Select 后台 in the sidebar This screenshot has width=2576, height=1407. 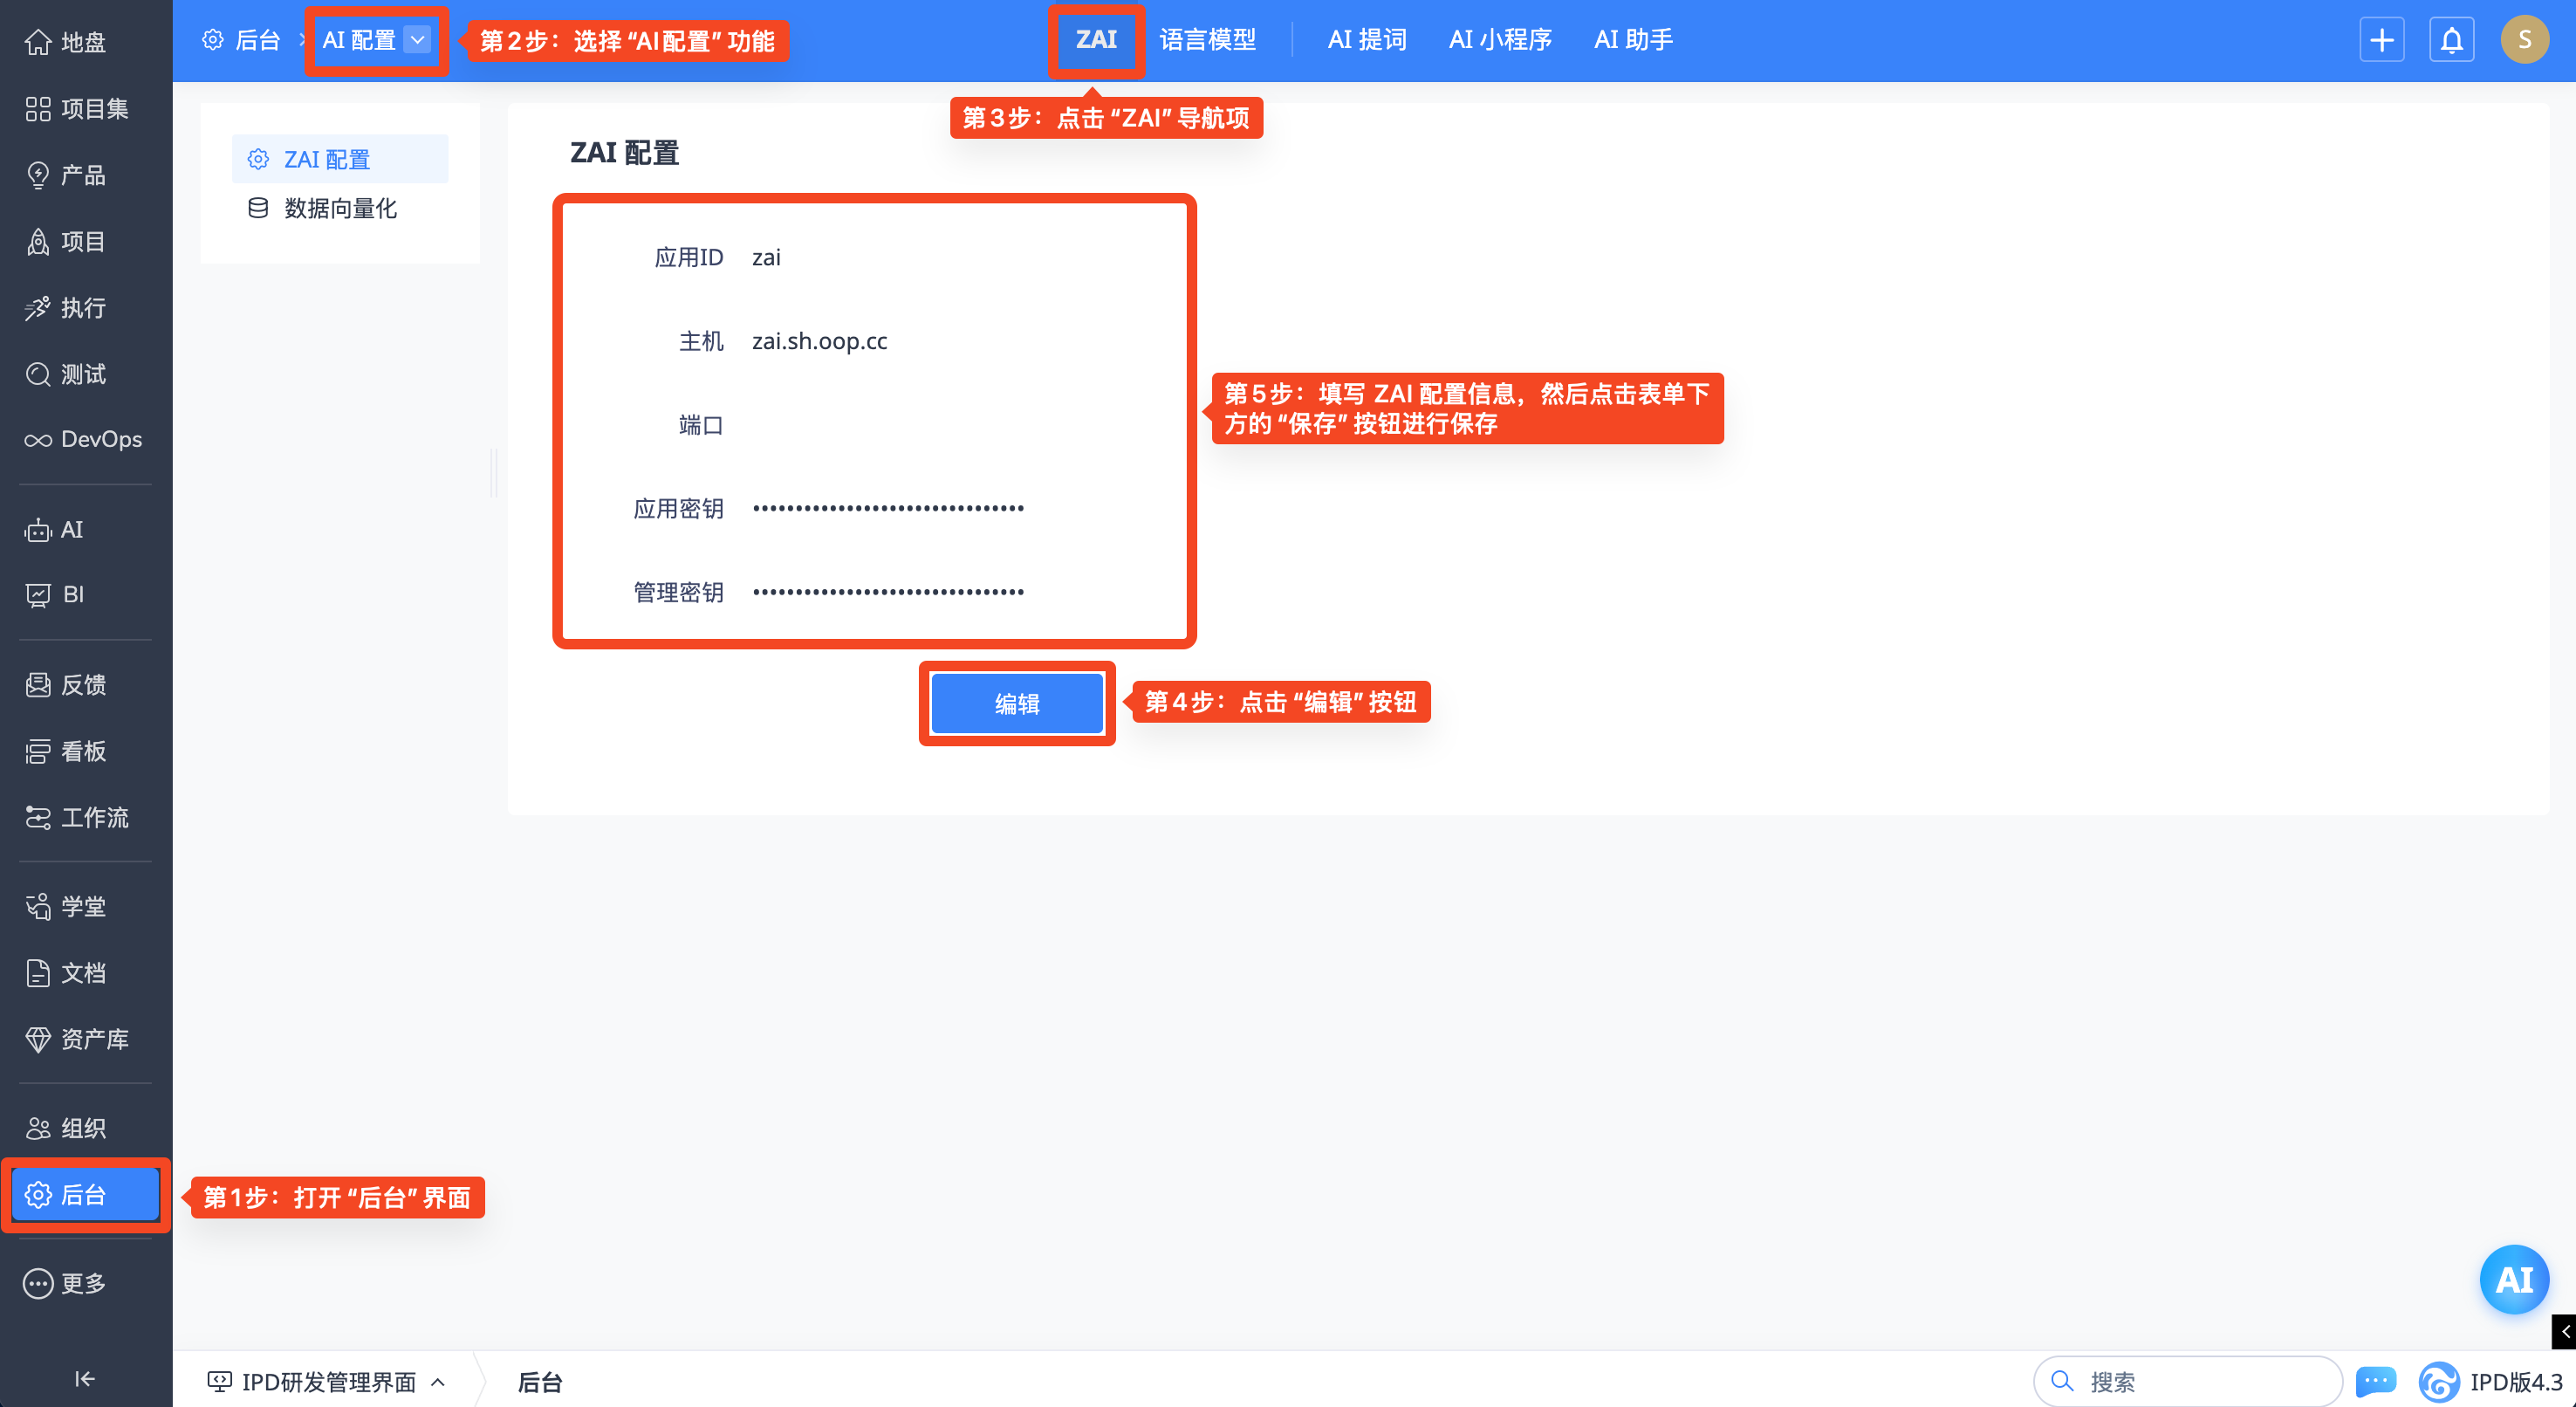[85, 1195]
